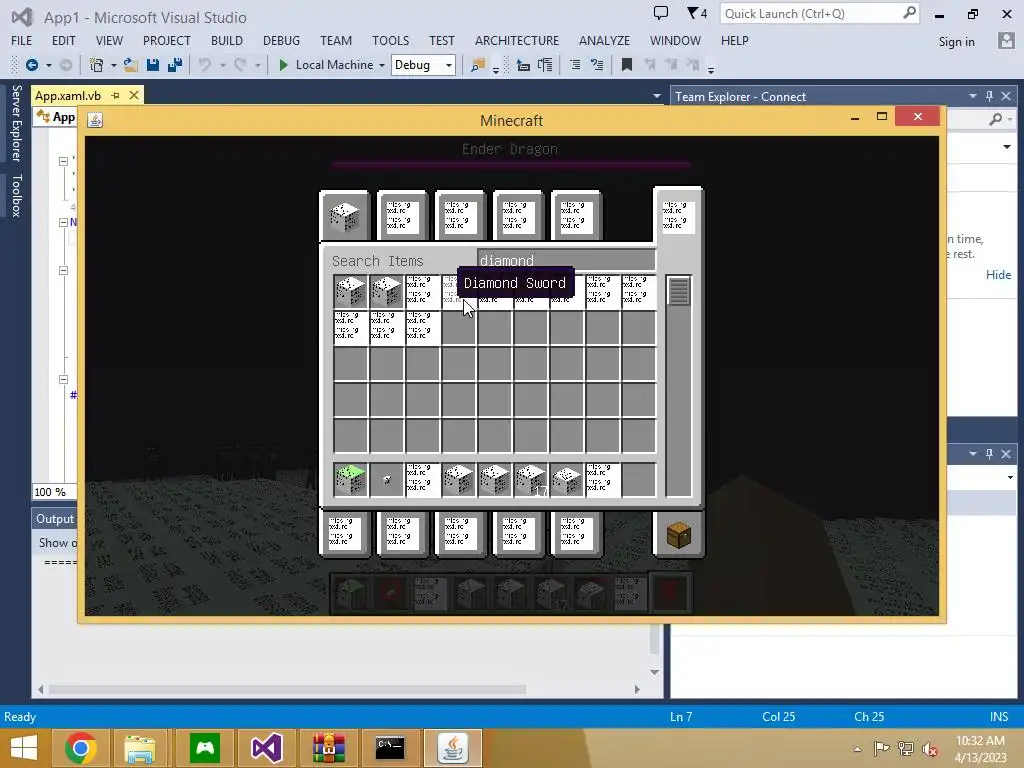The width and height of the screenshot is (1024, 768).
Task: Open the Find in Files toolbar icon
Action: tap(478, 65)
